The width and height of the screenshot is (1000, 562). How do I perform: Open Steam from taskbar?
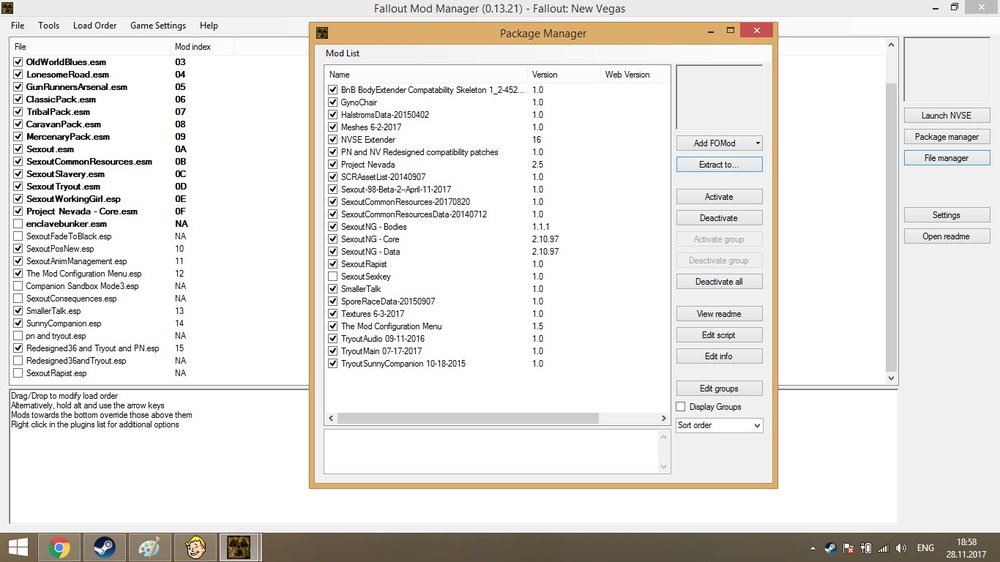(104, 547)
